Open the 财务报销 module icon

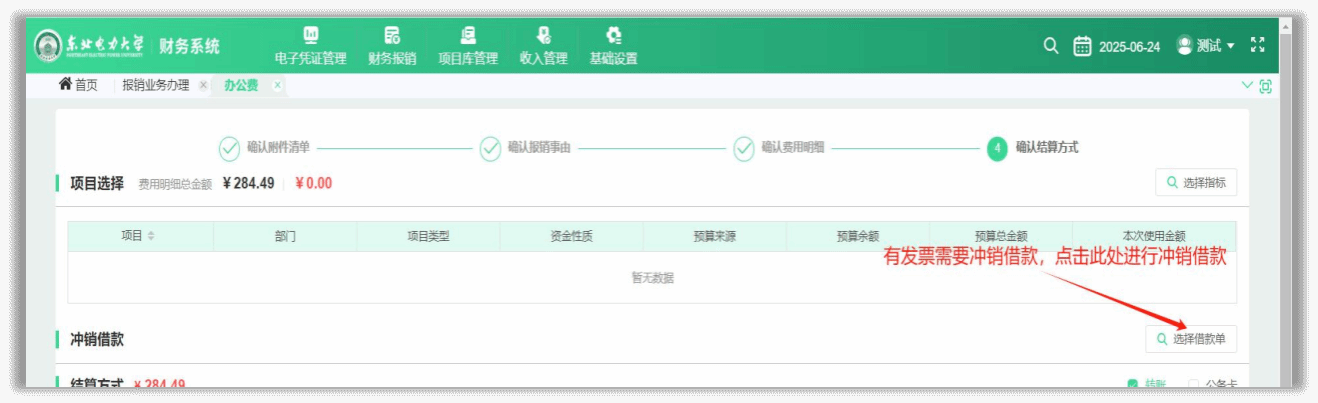click(392, 36)
